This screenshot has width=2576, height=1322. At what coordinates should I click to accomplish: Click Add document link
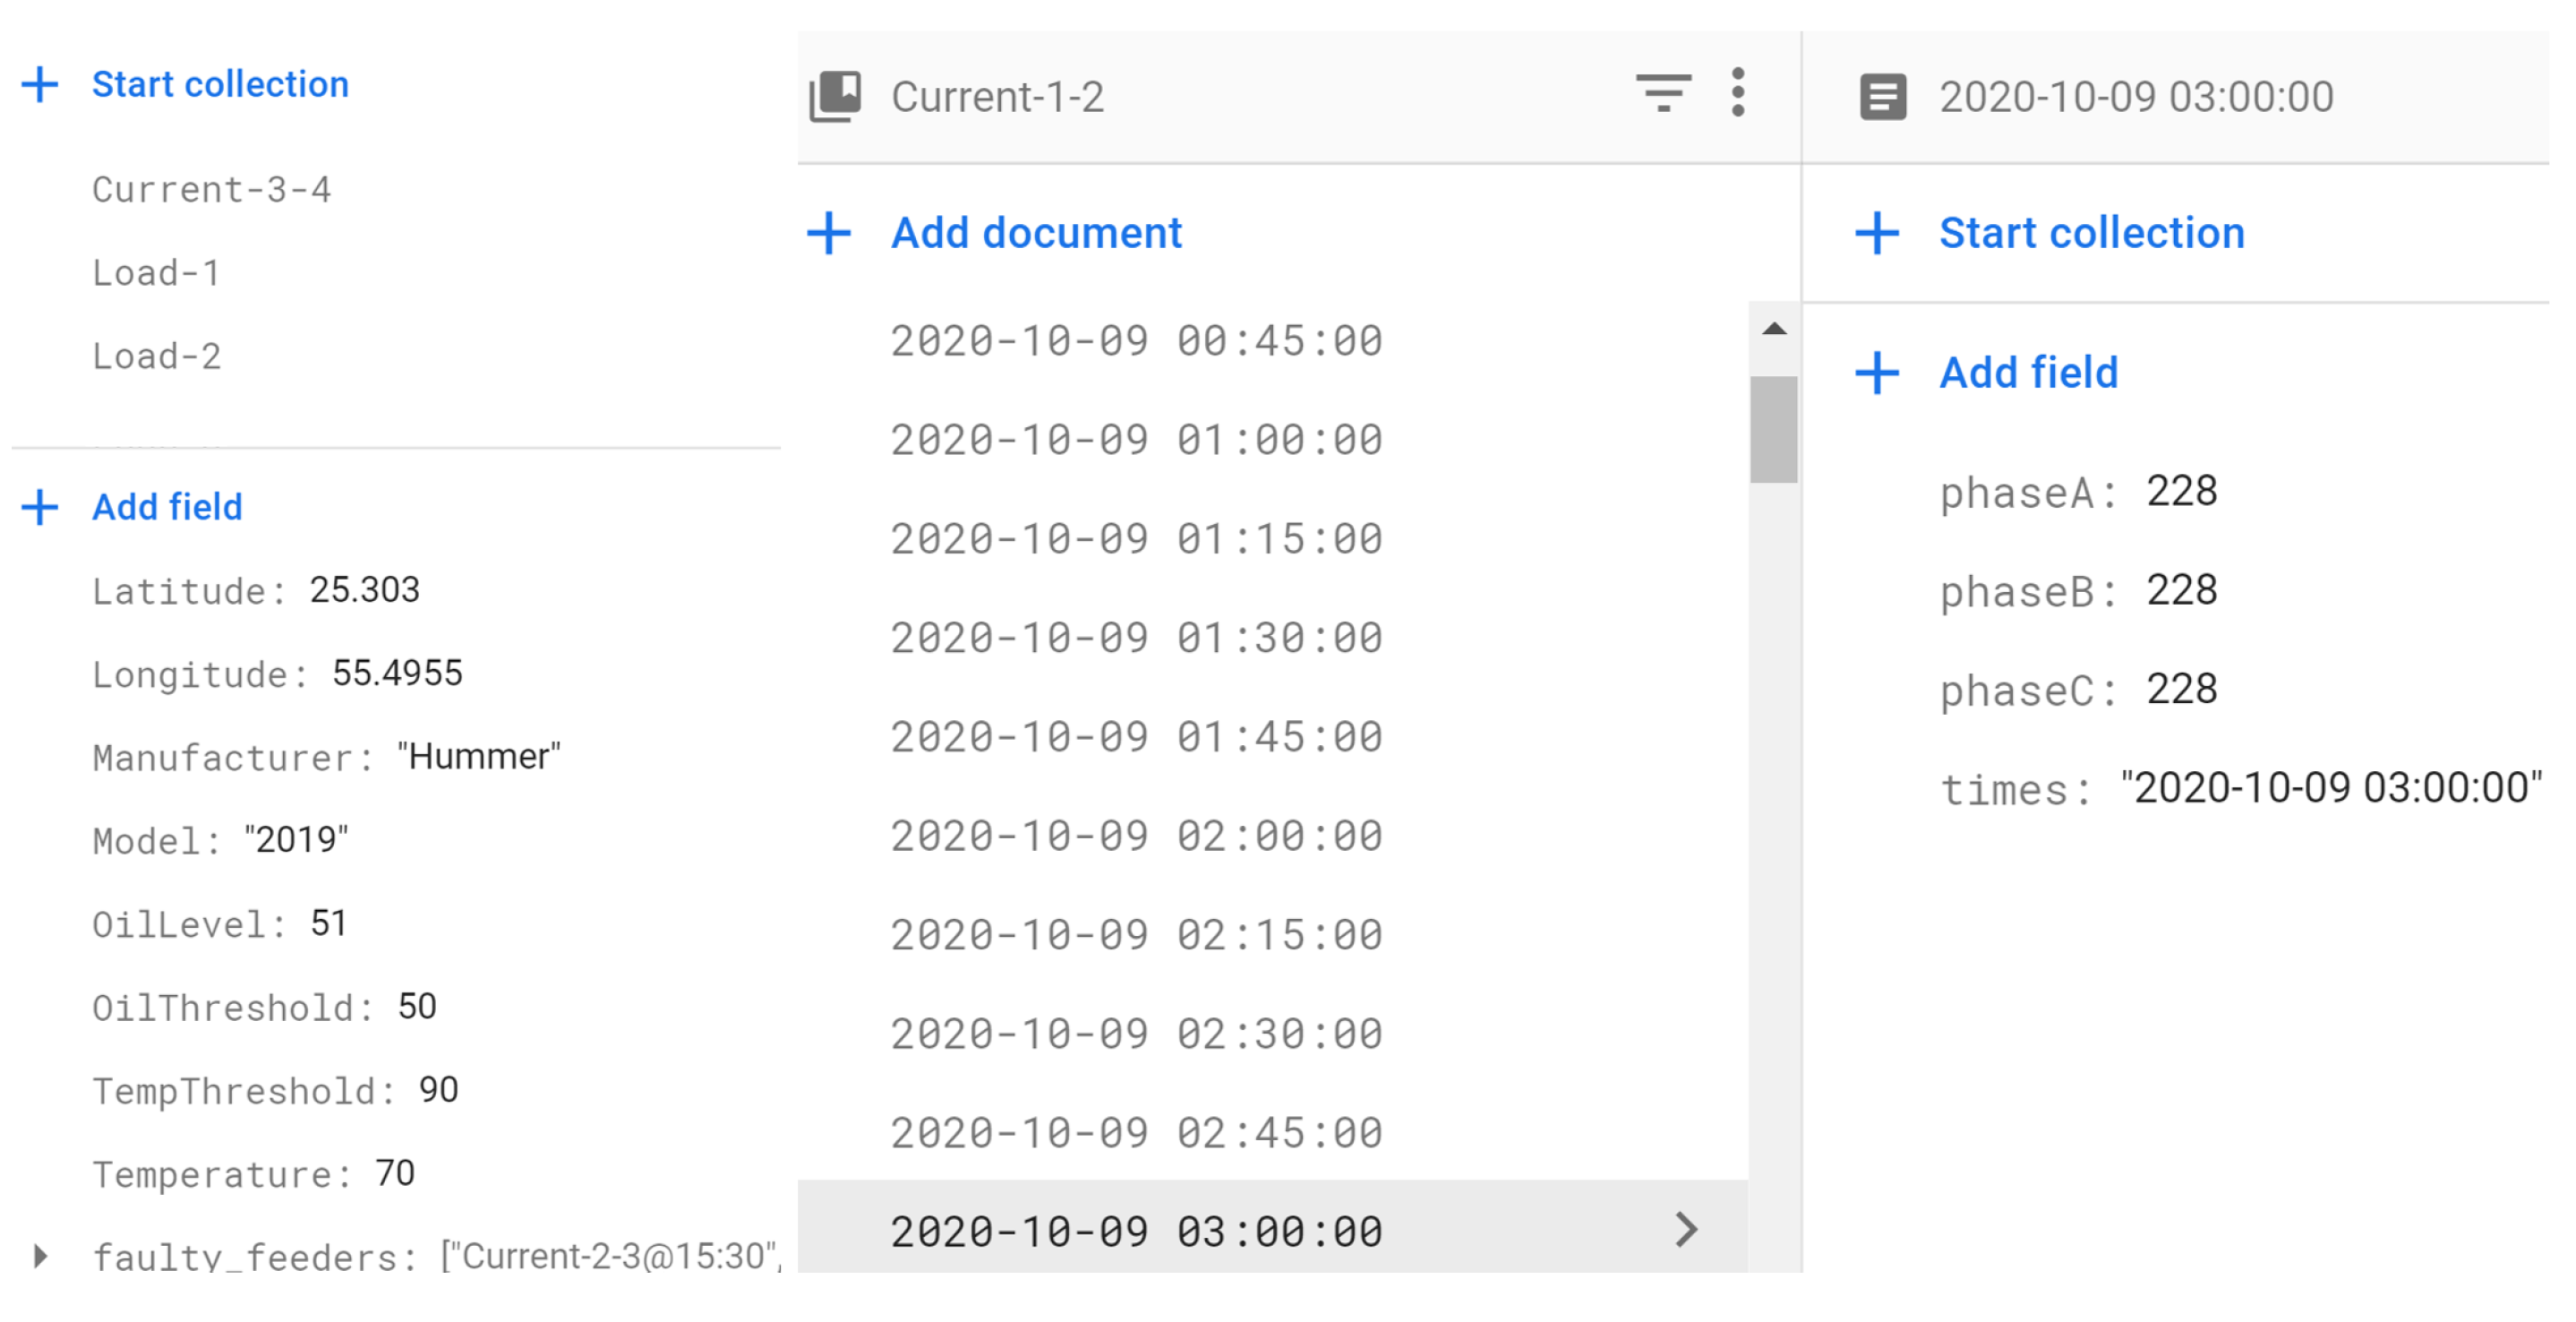[1036, 233]
